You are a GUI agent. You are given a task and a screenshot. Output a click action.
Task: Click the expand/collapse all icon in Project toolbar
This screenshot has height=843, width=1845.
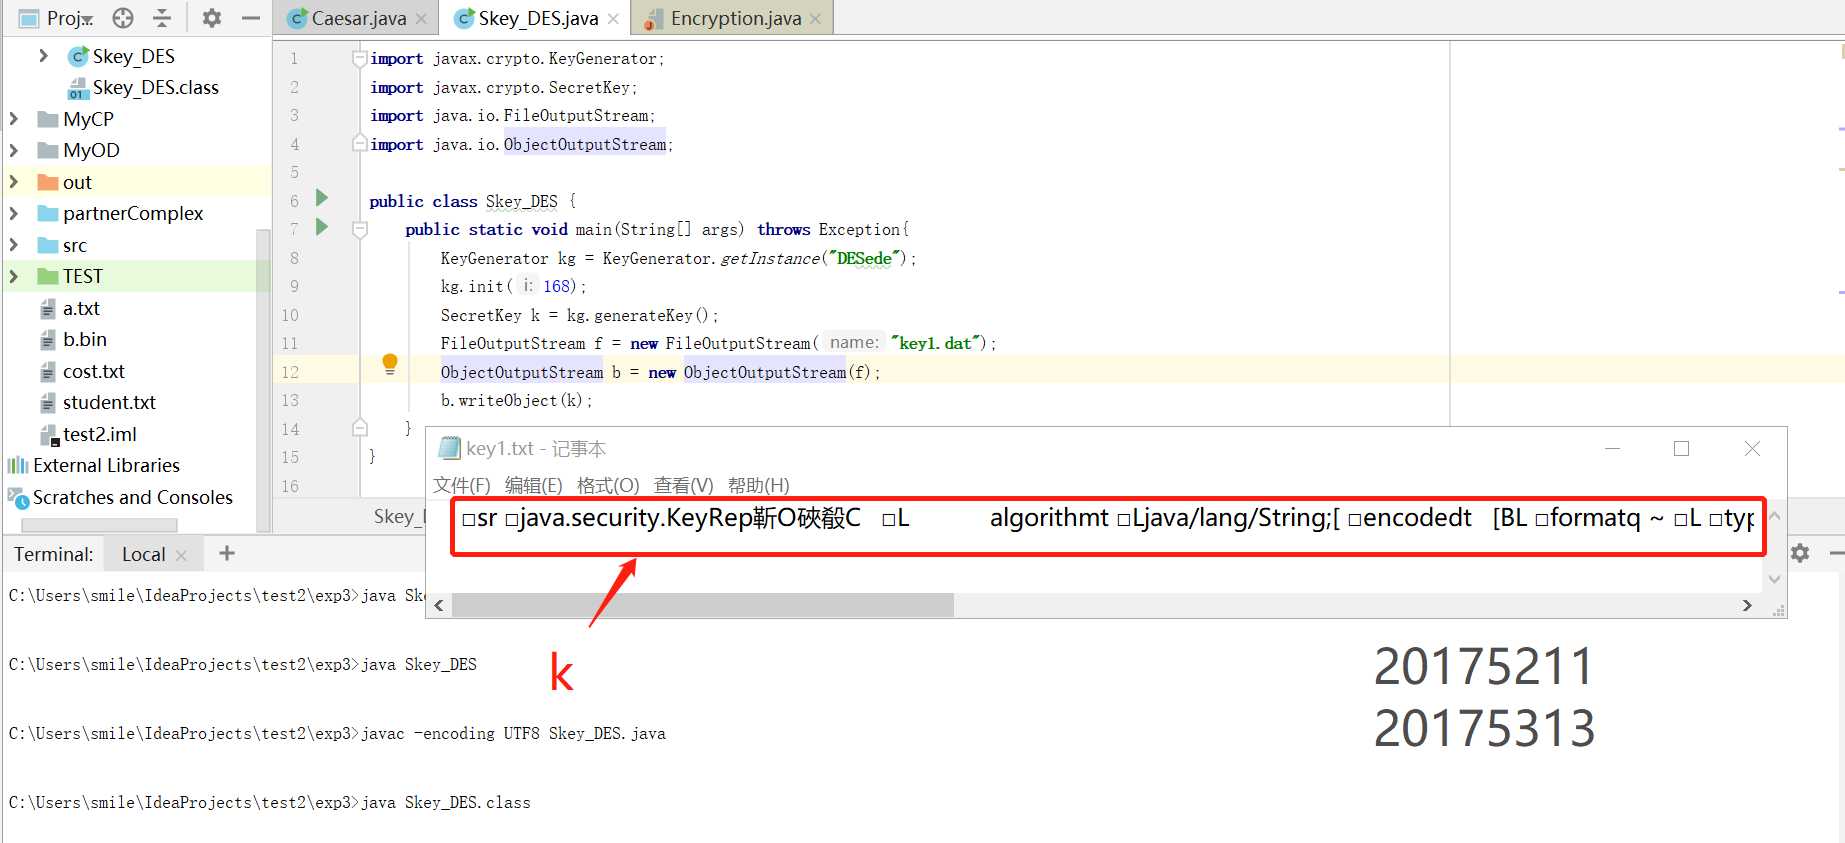(x=162, y=18)
